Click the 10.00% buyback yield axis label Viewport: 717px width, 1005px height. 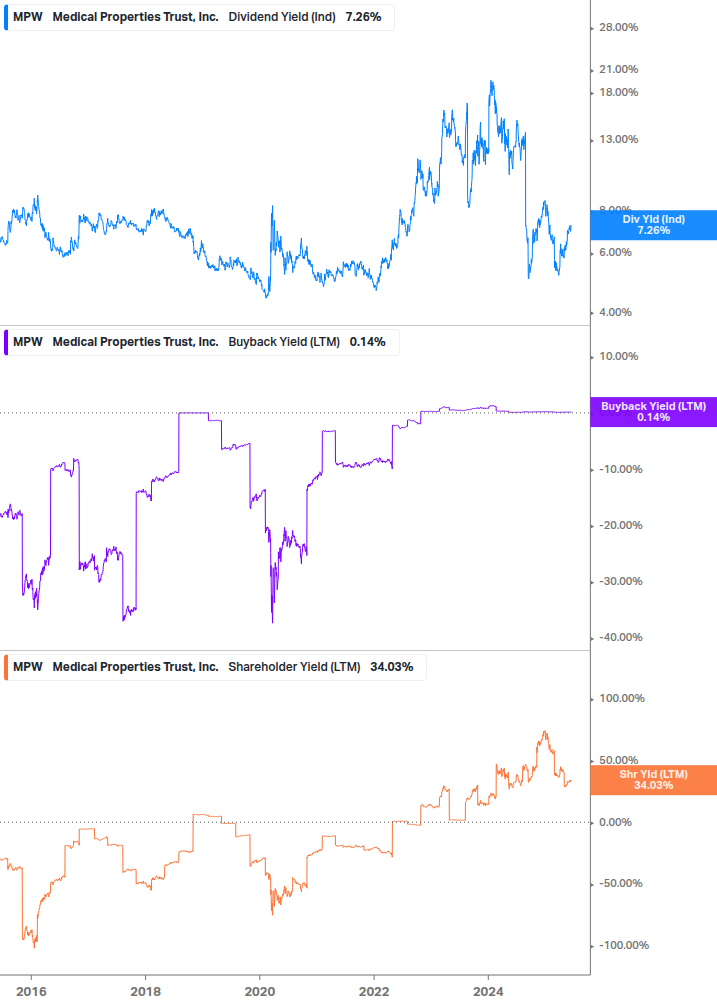(x=618, y=356)
